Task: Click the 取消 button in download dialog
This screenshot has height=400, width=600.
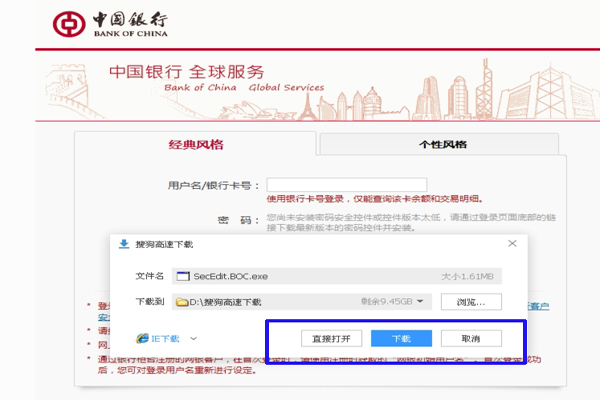Action: point(471,338)
